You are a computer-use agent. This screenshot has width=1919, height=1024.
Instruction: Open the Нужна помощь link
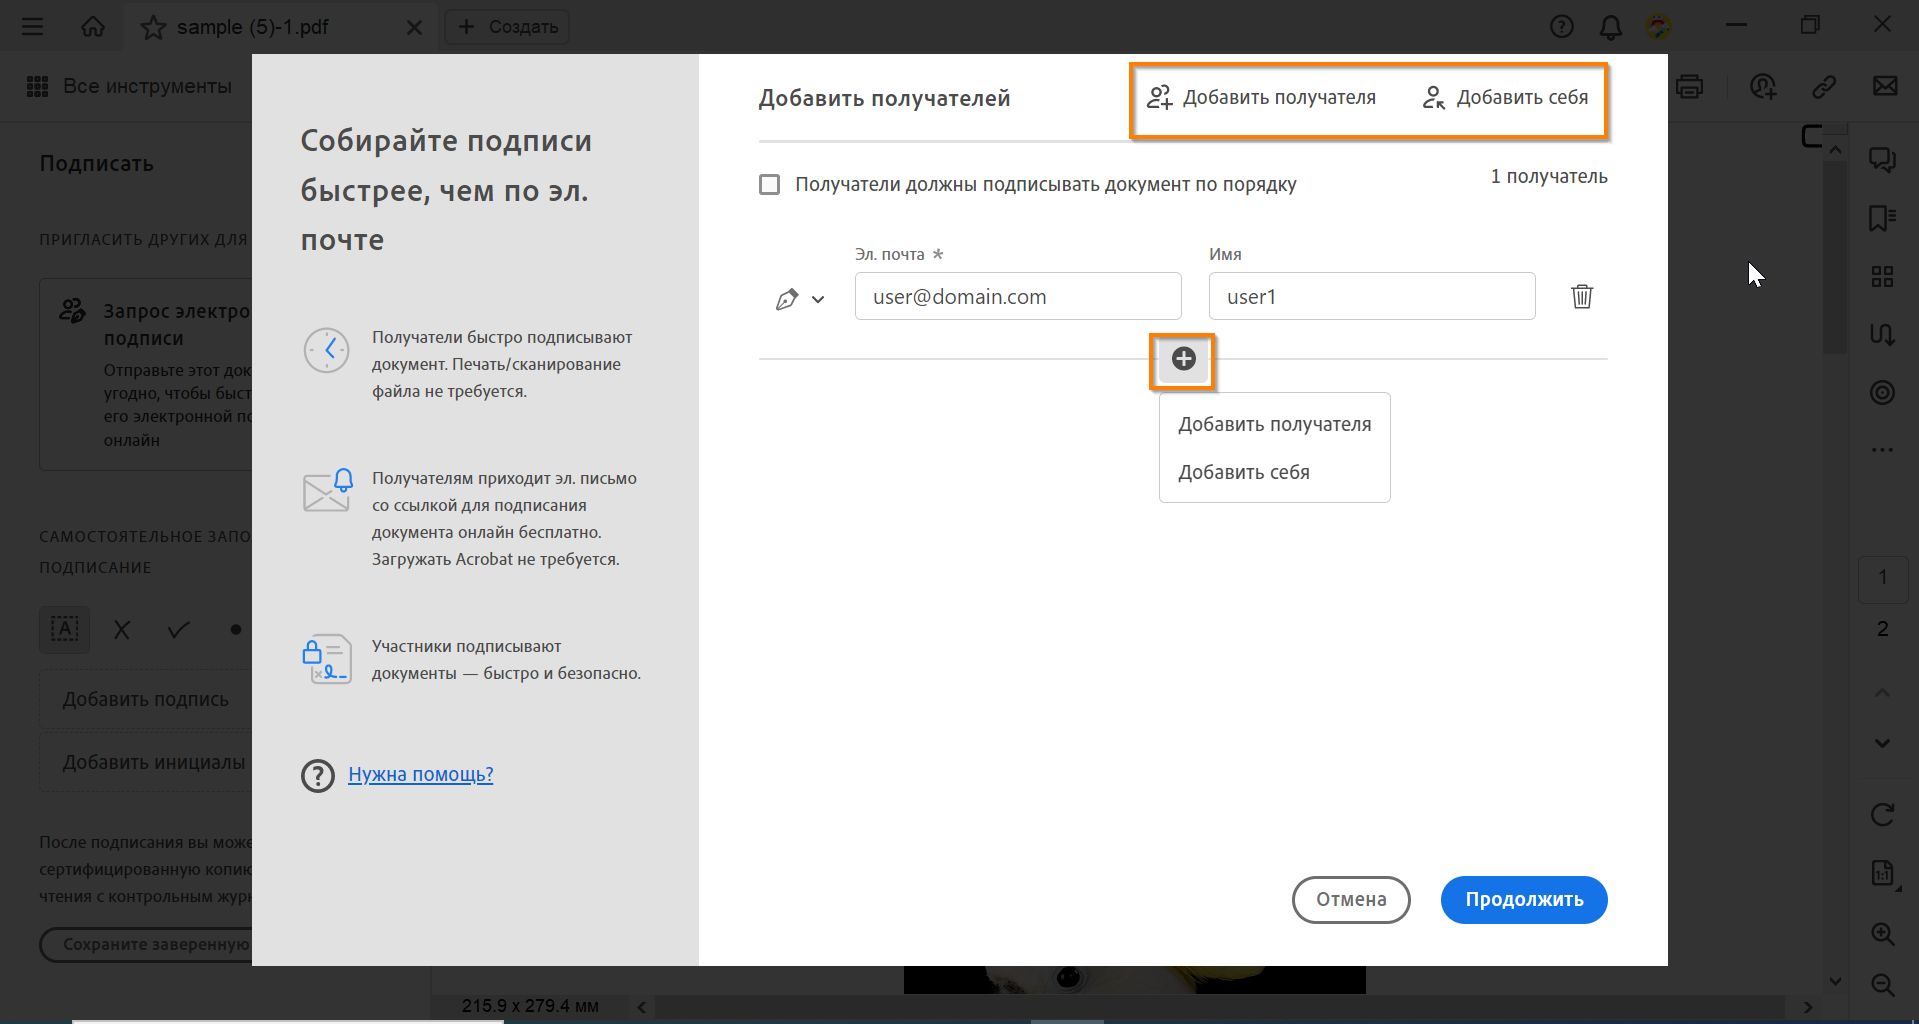coord(420,774)
